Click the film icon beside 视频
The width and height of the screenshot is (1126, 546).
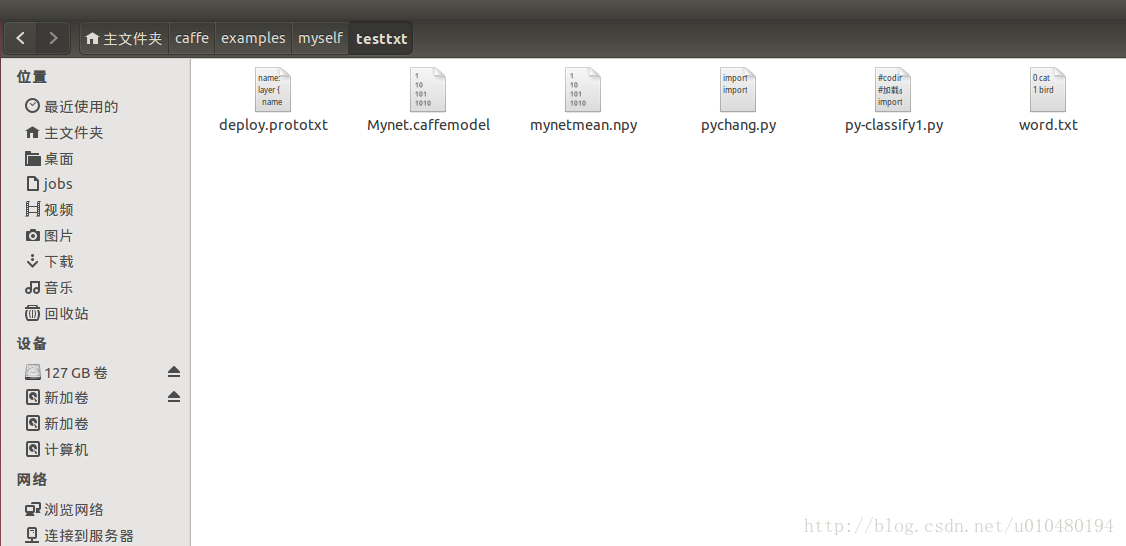click(x=32, y=209)
